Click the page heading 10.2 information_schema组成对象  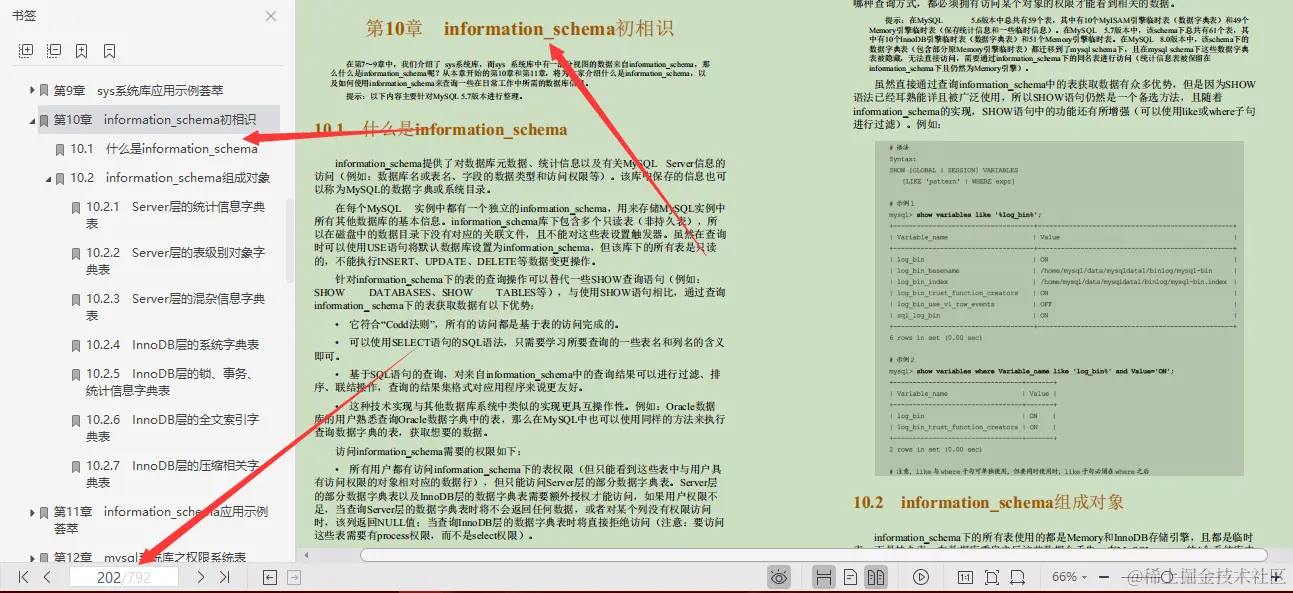988,502
